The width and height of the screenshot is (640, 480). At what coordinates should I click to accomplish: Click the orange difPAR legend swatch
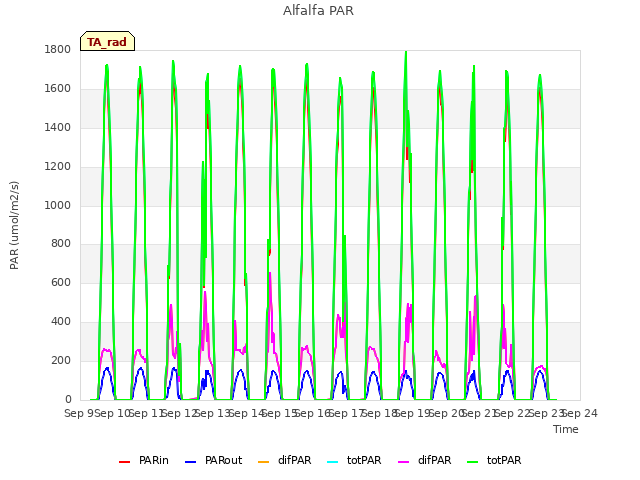click(264, 462)
